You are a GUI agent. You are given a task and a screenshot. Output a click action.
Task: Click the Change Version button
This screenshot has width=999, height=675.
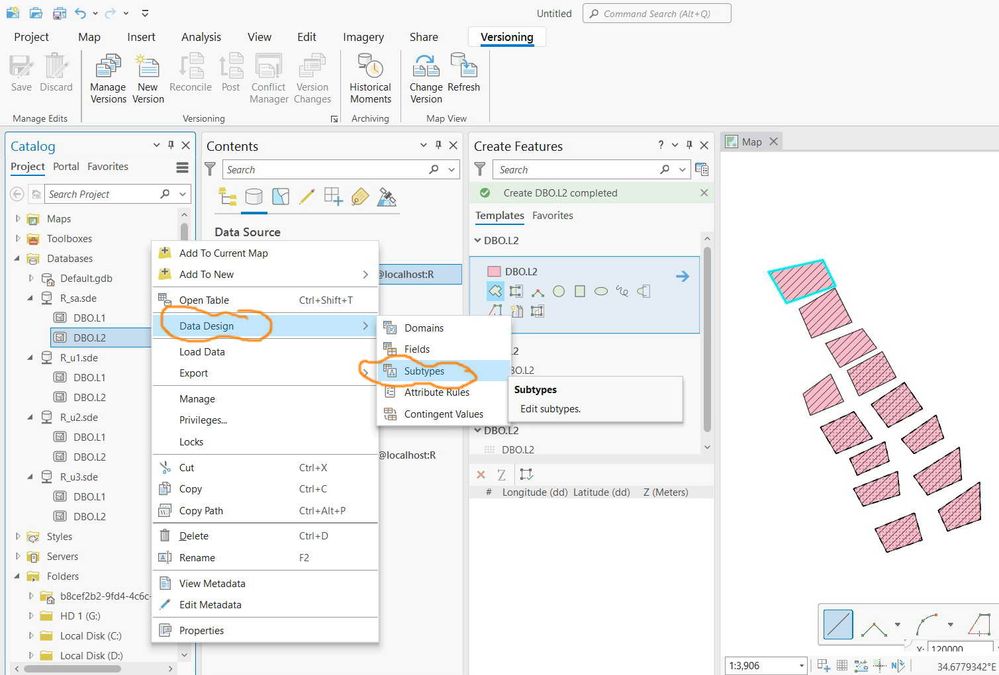(426, 79)
